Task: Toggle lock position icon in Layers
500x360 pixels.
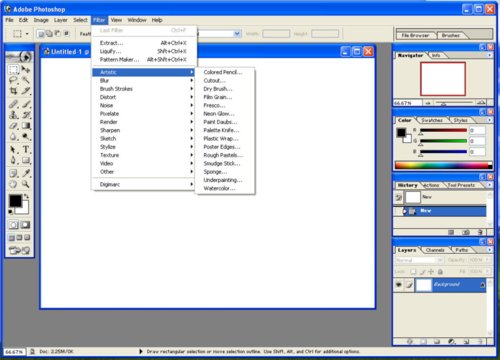Action: point(431,272)
